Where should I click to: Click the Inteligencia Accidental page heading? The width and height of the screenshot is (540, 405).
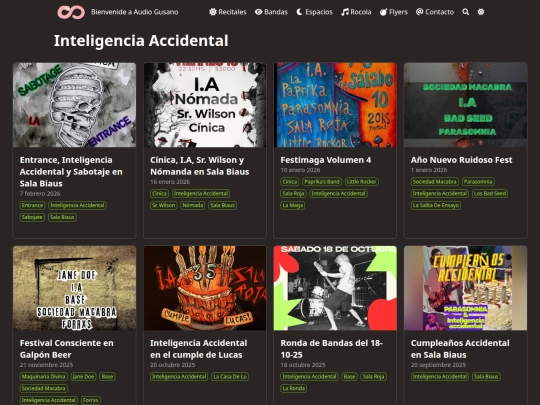pyautogui.click(x=141, y=41)
